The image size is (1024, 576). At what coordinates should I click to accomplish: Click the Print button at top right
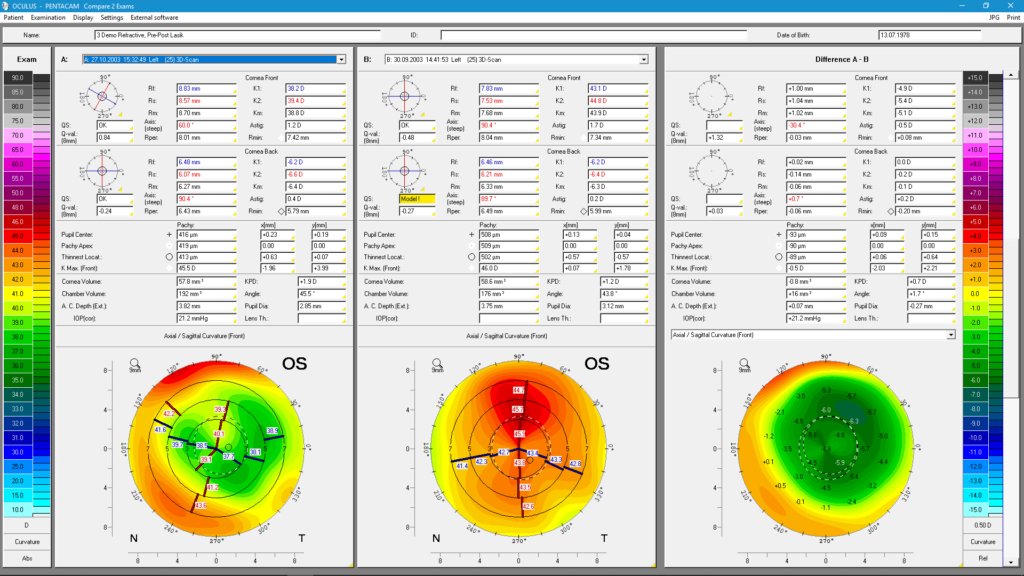1013,17
